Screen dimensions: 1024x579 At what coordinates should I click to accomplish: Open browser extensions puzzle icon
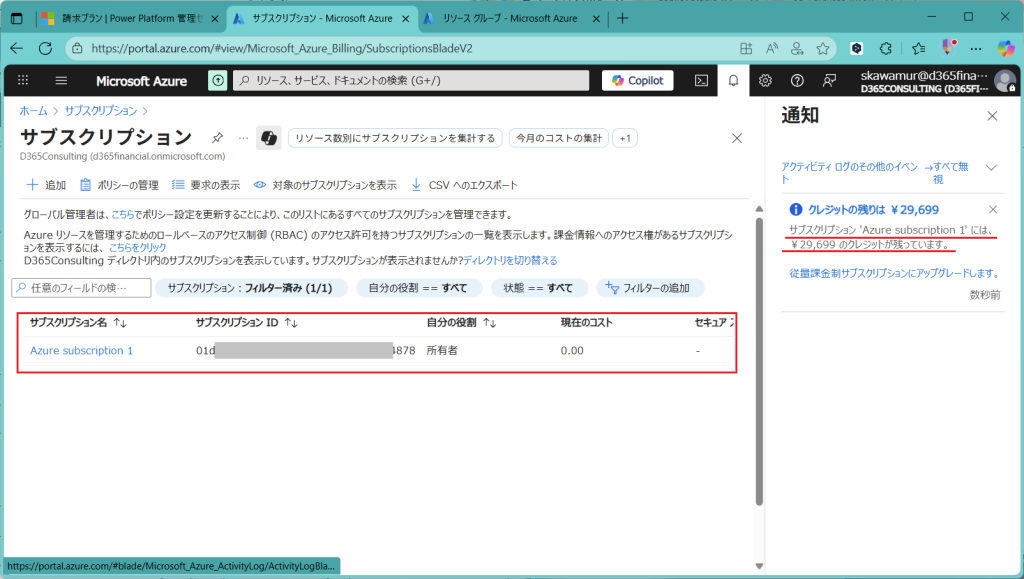886,48
